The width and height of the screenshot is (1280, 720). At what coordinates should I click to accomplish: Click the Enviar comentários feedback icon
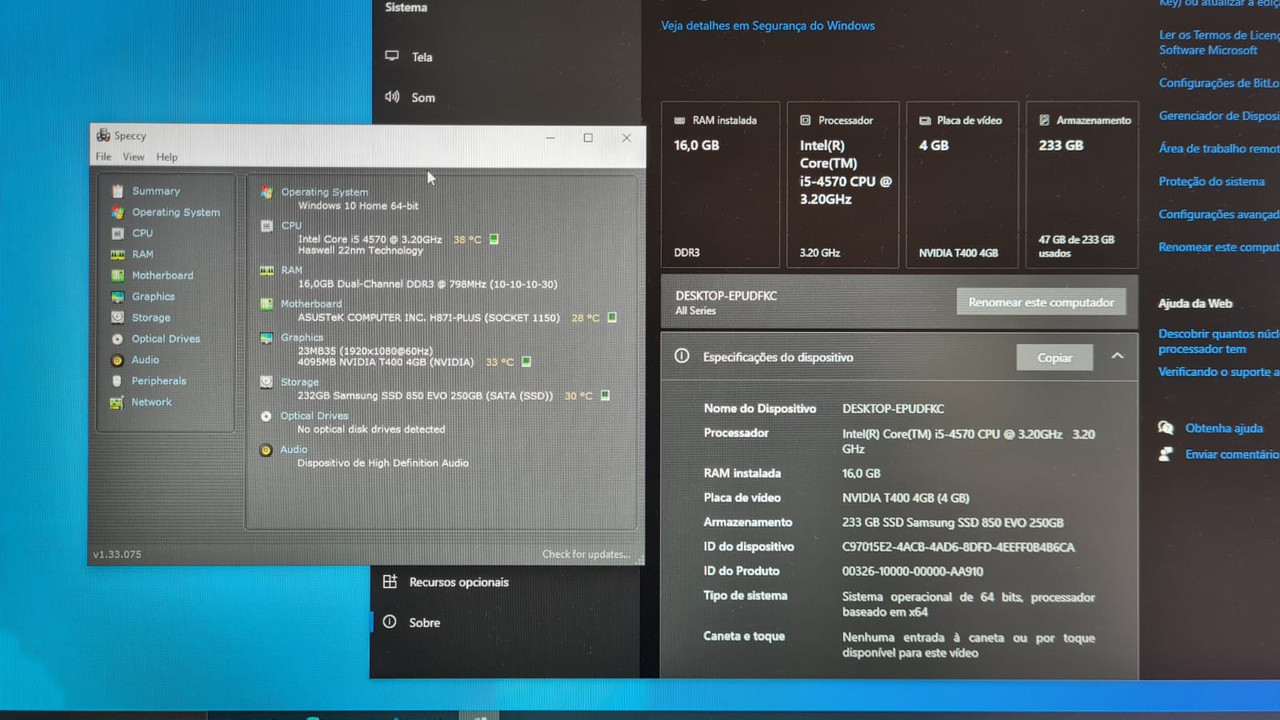[1166, 454]
